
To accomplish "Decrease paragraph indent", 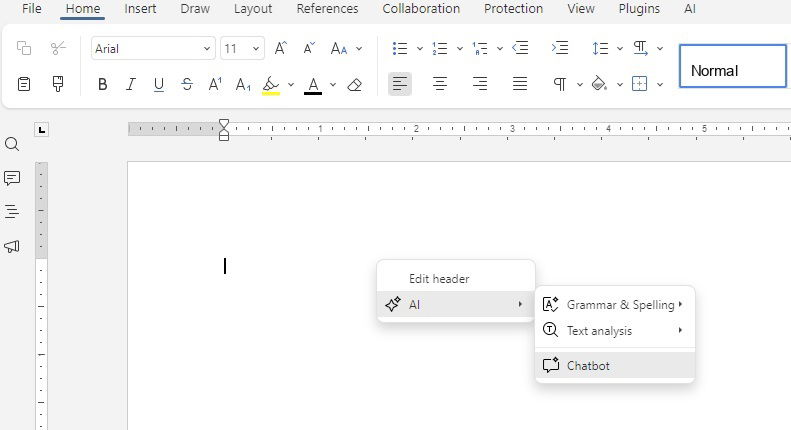I will (520, 48).
